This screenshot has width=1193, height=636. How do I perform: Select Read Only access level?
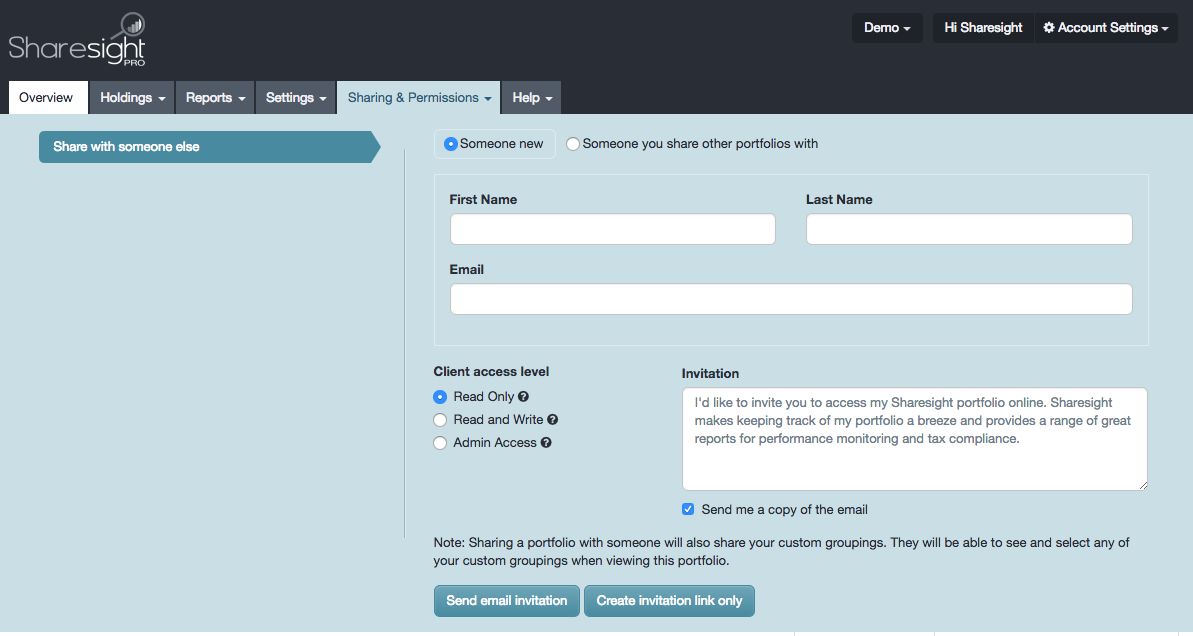click(x=440, y=397)
